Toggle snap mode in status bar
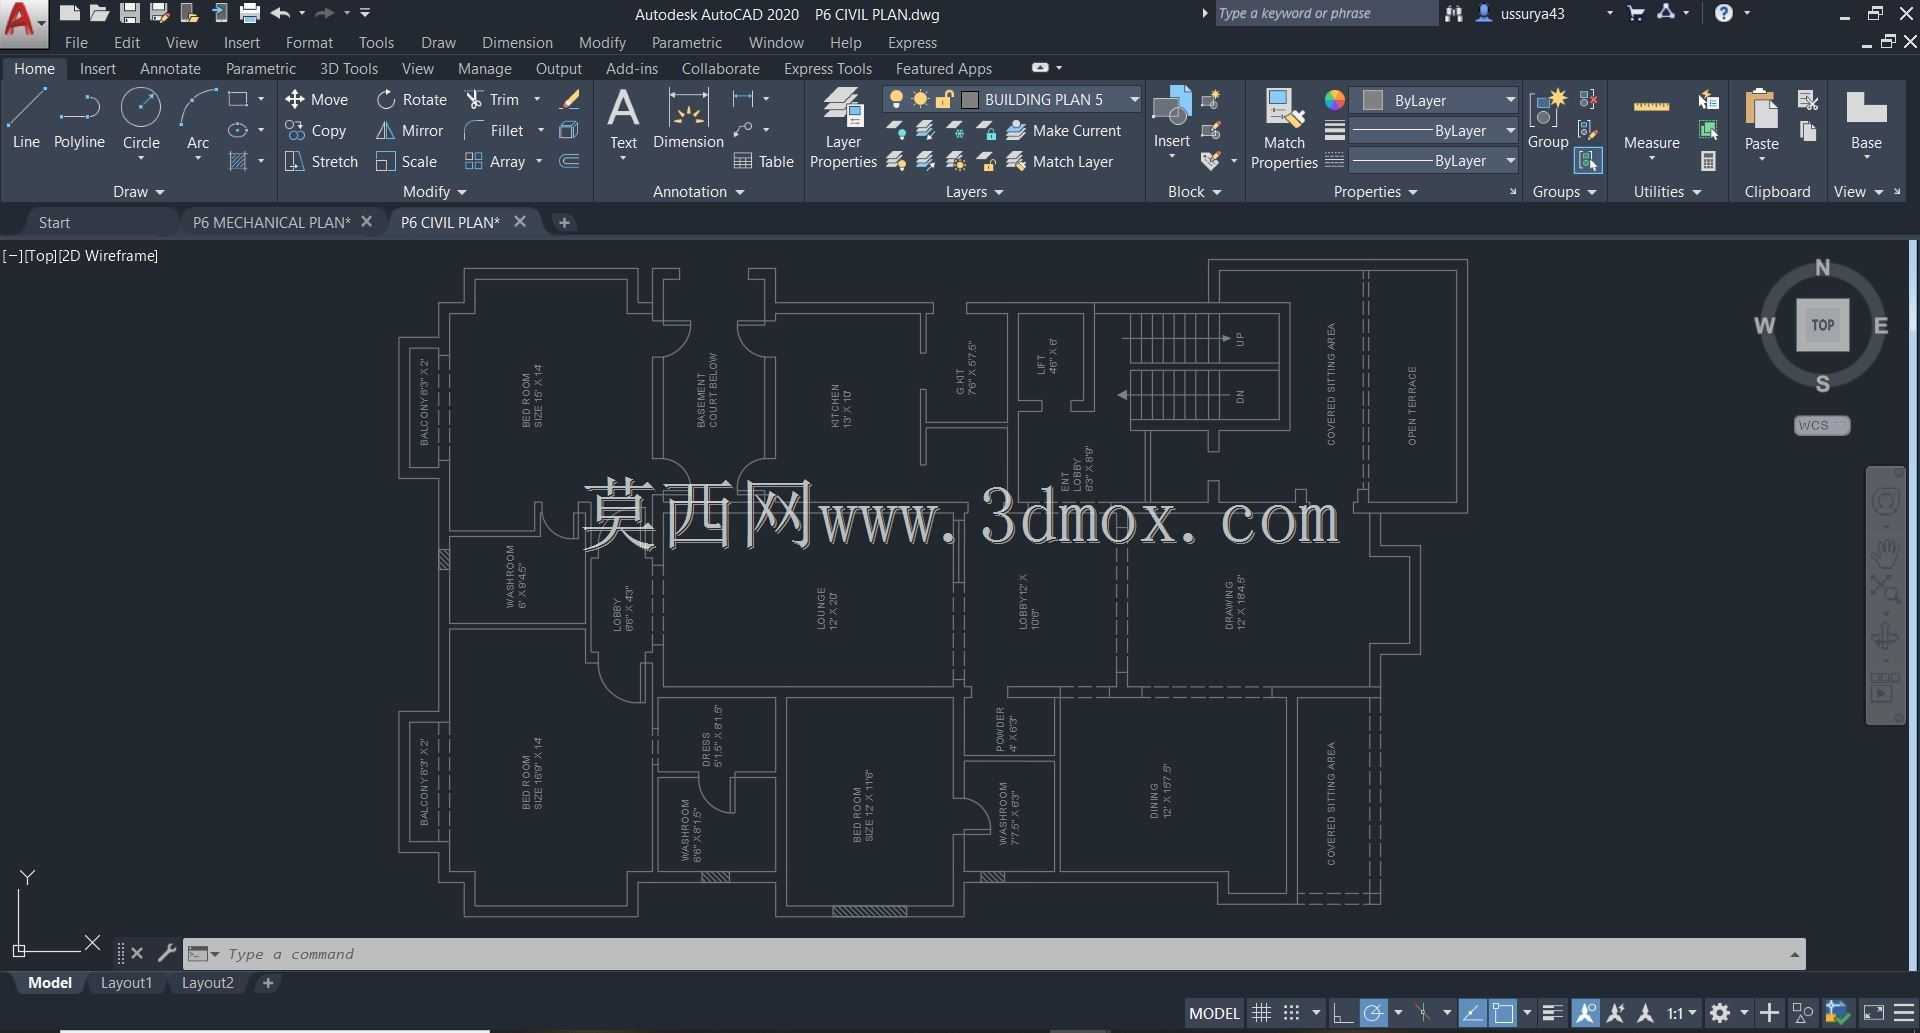 point(1291,1013)
